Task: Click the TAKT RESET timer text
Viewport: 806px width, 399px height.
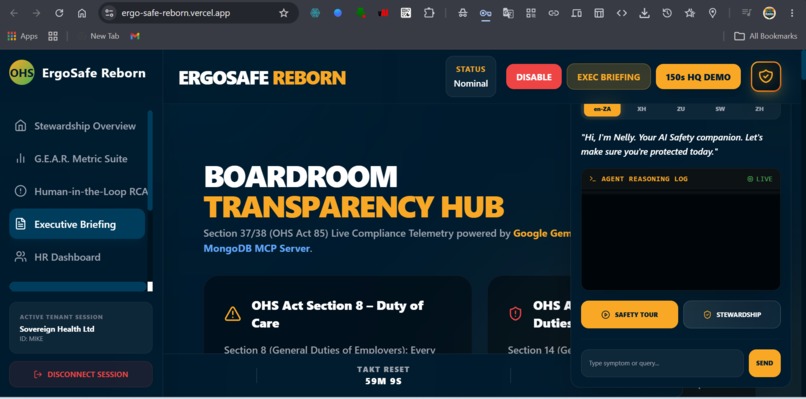Action: [x=383, y=376]
